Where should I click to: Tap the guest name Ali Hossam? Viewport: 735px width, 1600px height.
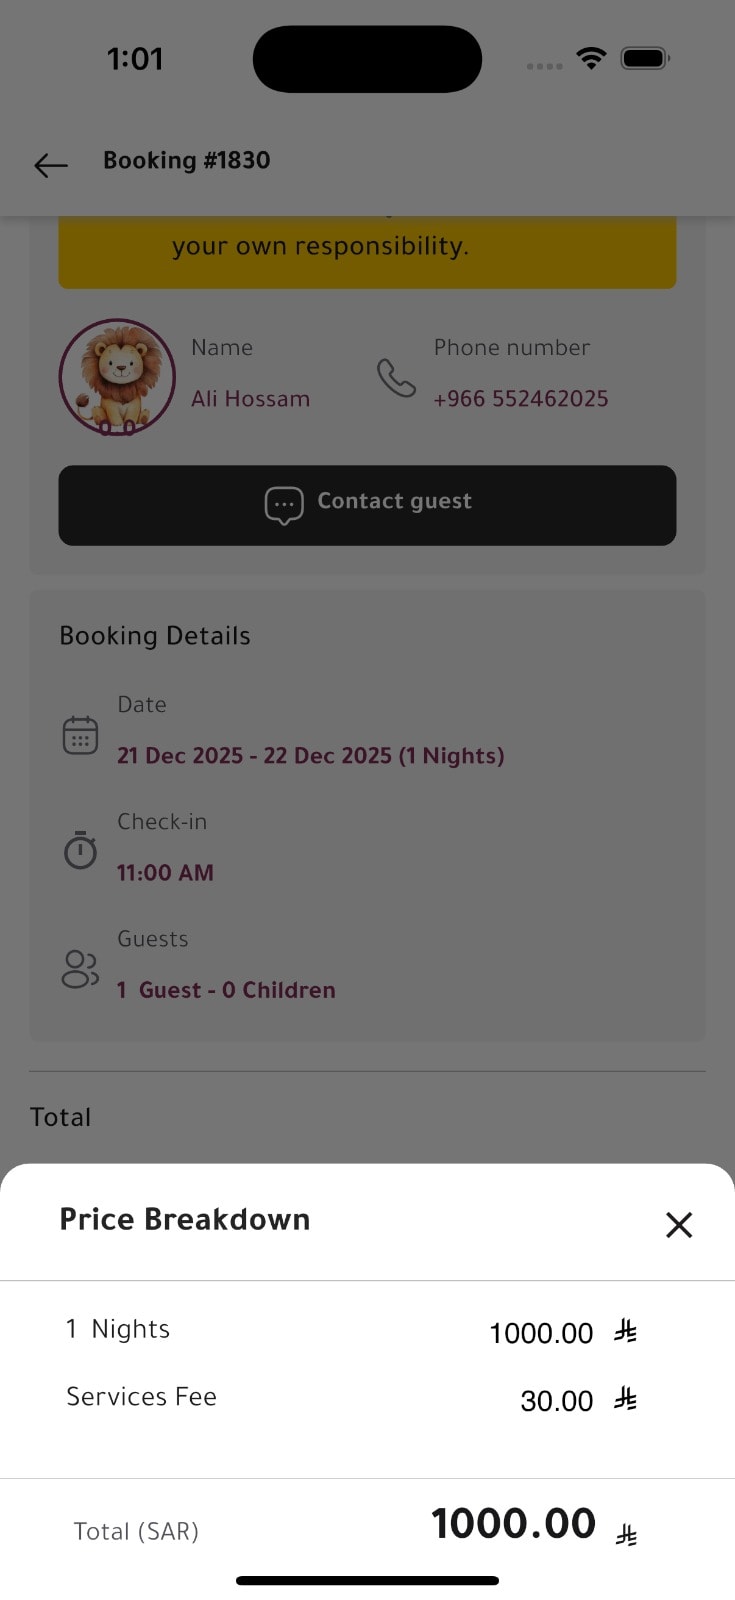[251, 399]
